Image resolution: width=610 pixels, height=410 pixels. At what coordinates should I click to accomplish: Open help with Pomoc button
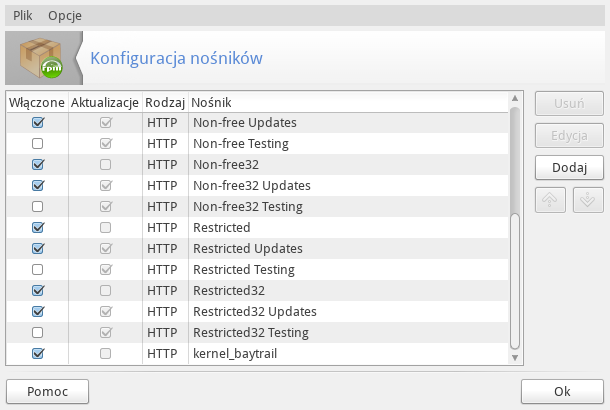click(47, 391)
